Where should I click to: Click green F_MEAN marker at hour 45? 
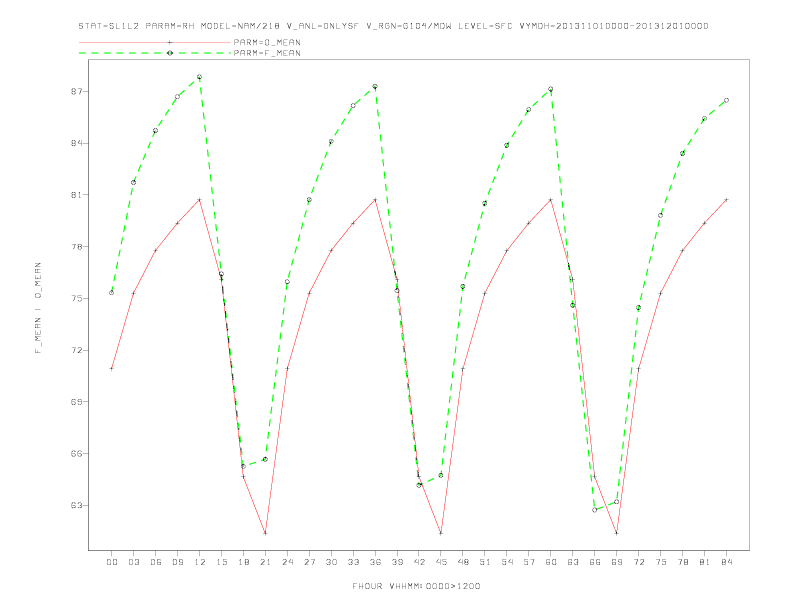pyautogui.click(x=441, y=476)
